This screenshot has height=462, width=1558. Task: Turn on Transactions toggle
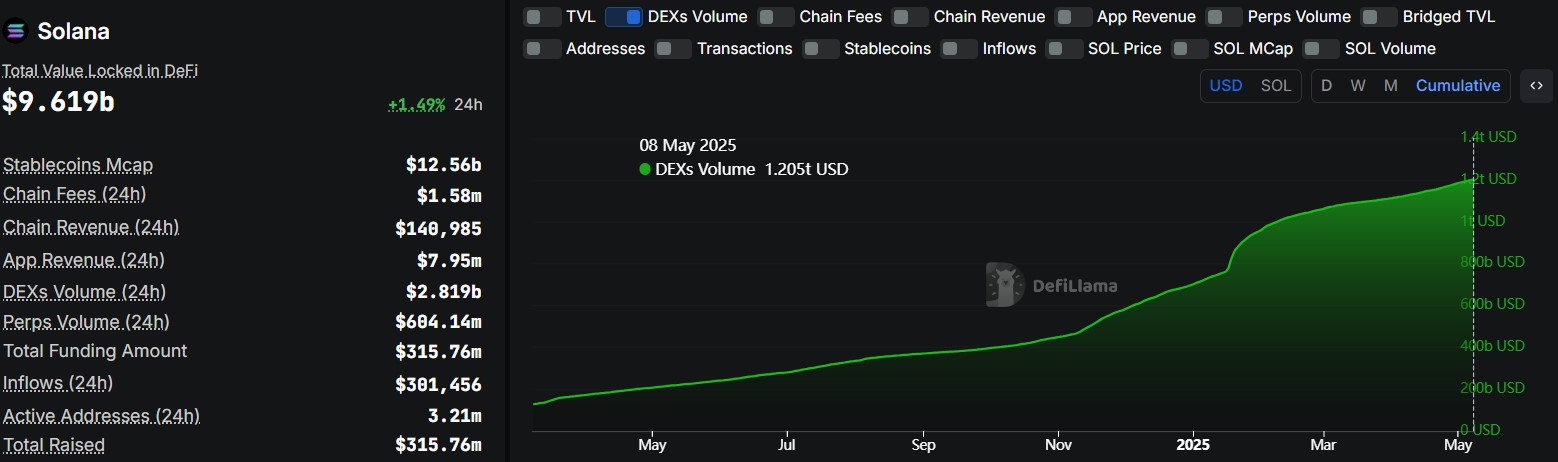coord(673,49)
